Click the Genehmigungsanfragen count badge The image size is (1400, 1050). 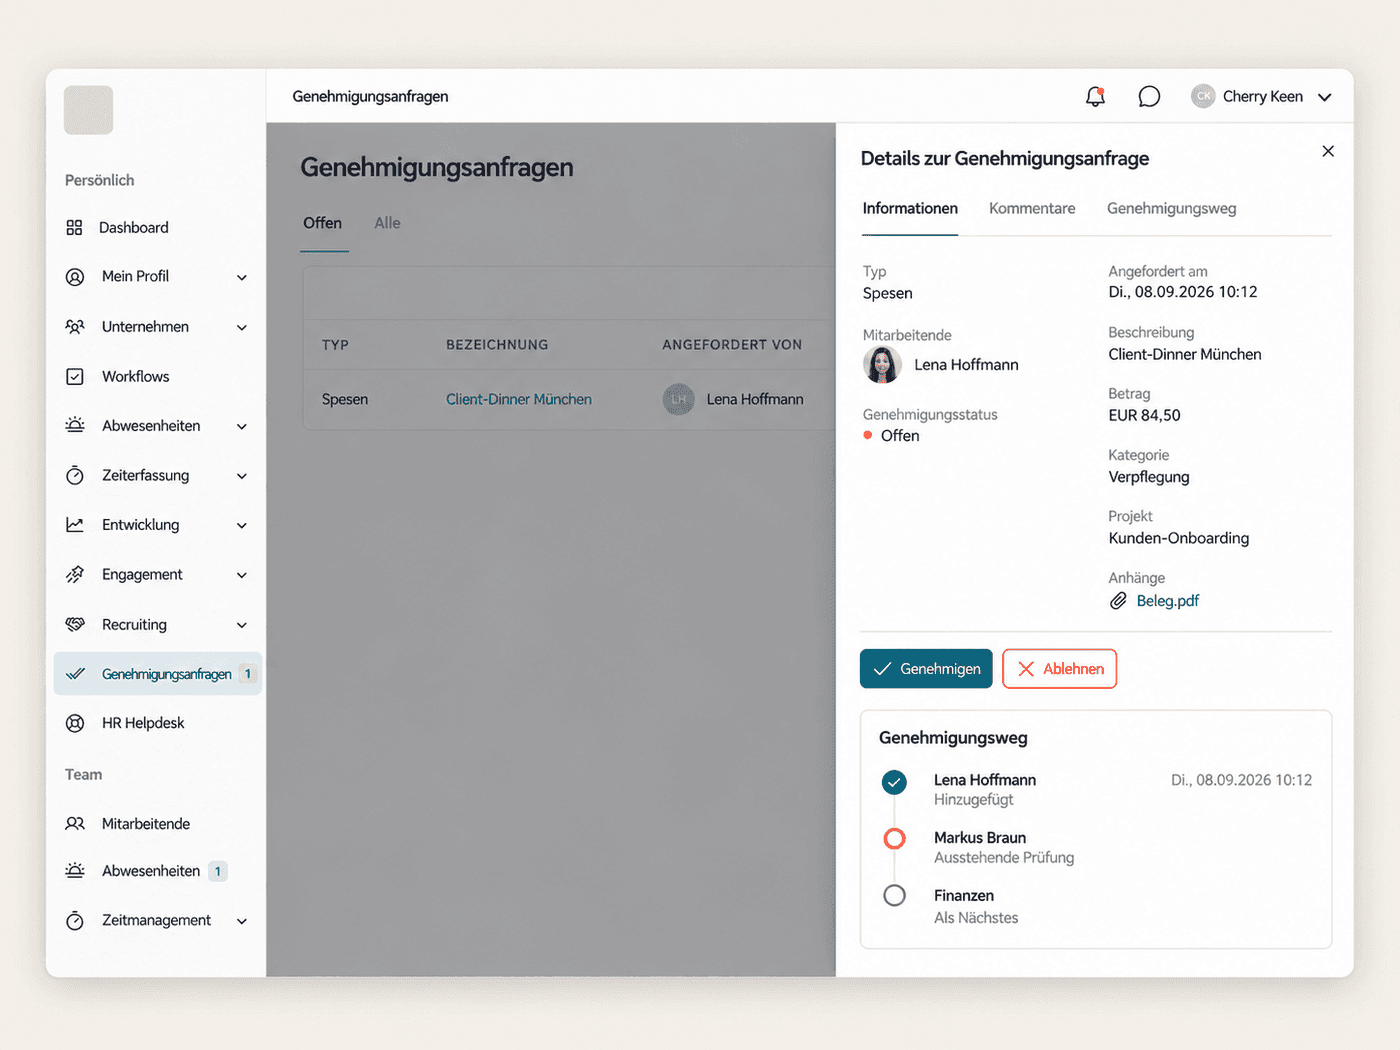coord(248,674)
